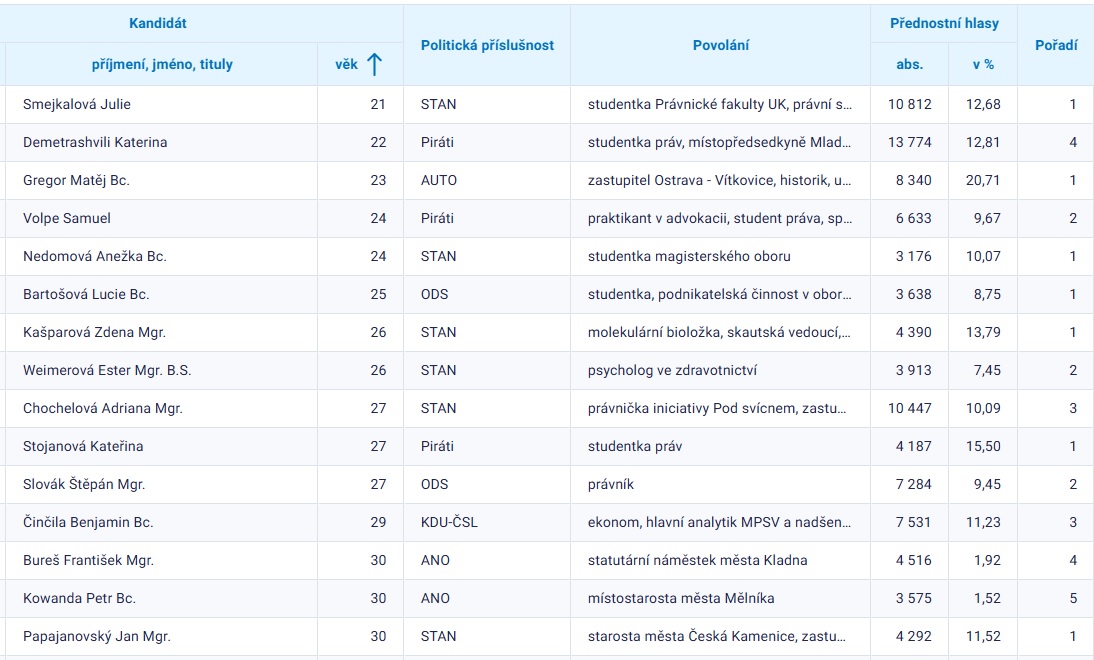The width and height of the screenshot is (1094, 660).
Task: Click the Pořadí column header
Action: [1055, 45]
